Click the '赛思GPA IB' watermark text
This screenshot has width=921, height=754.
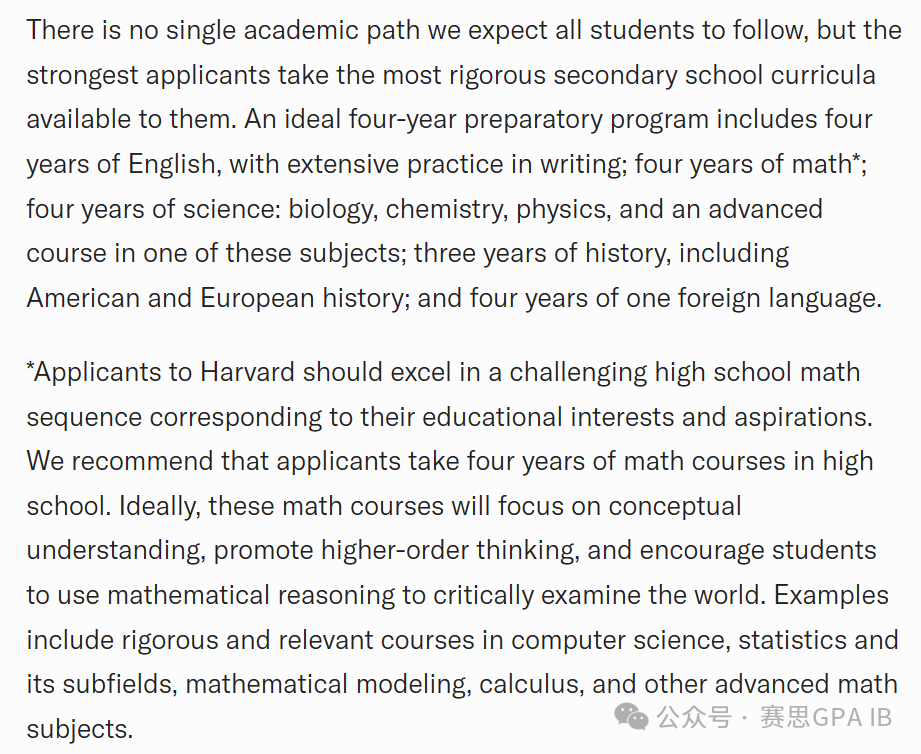click(825, 717)
